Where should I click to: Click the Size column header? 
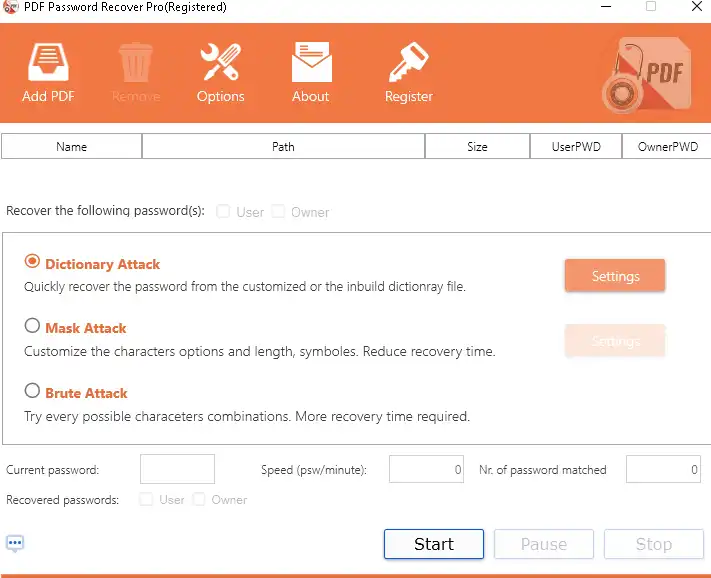click(477, 147)
